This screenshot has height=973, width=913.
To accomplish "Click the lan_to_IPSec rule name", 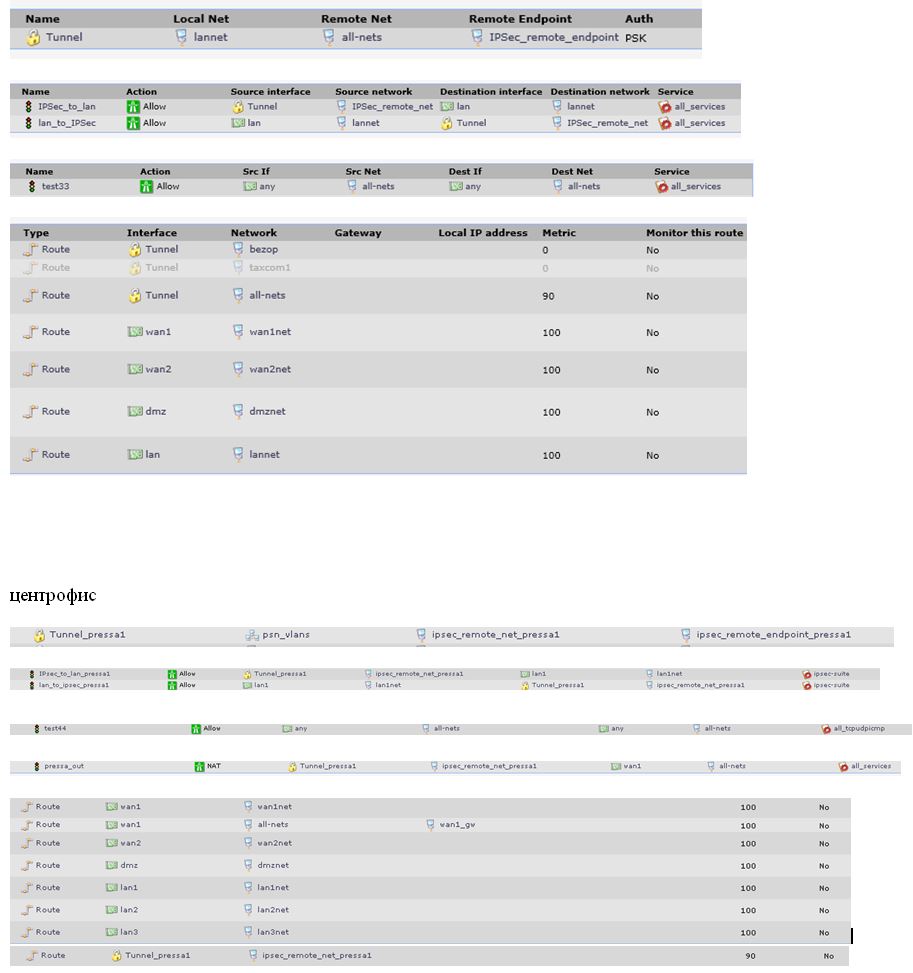I will (x=67, y=123).
